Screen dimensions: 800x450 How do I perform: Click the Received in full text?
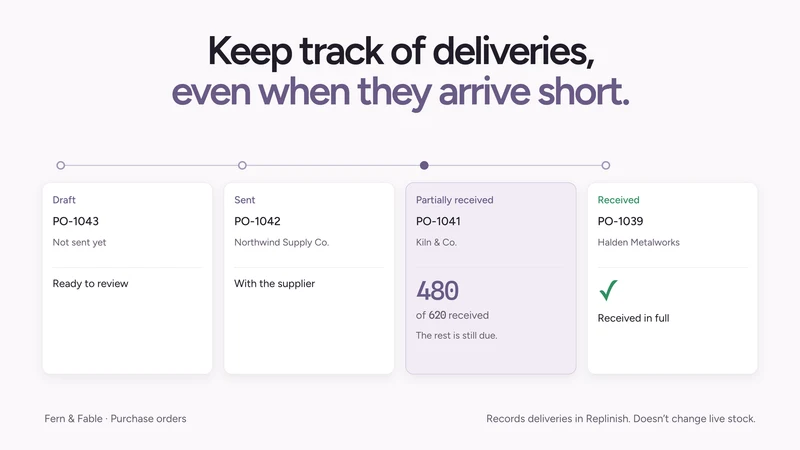coord(633,318)
